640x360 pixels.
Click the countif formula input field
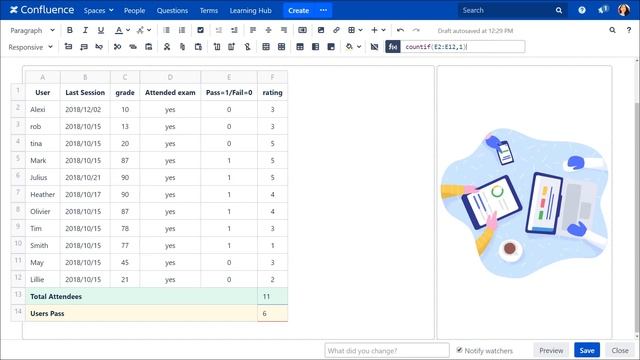(463, 47)
